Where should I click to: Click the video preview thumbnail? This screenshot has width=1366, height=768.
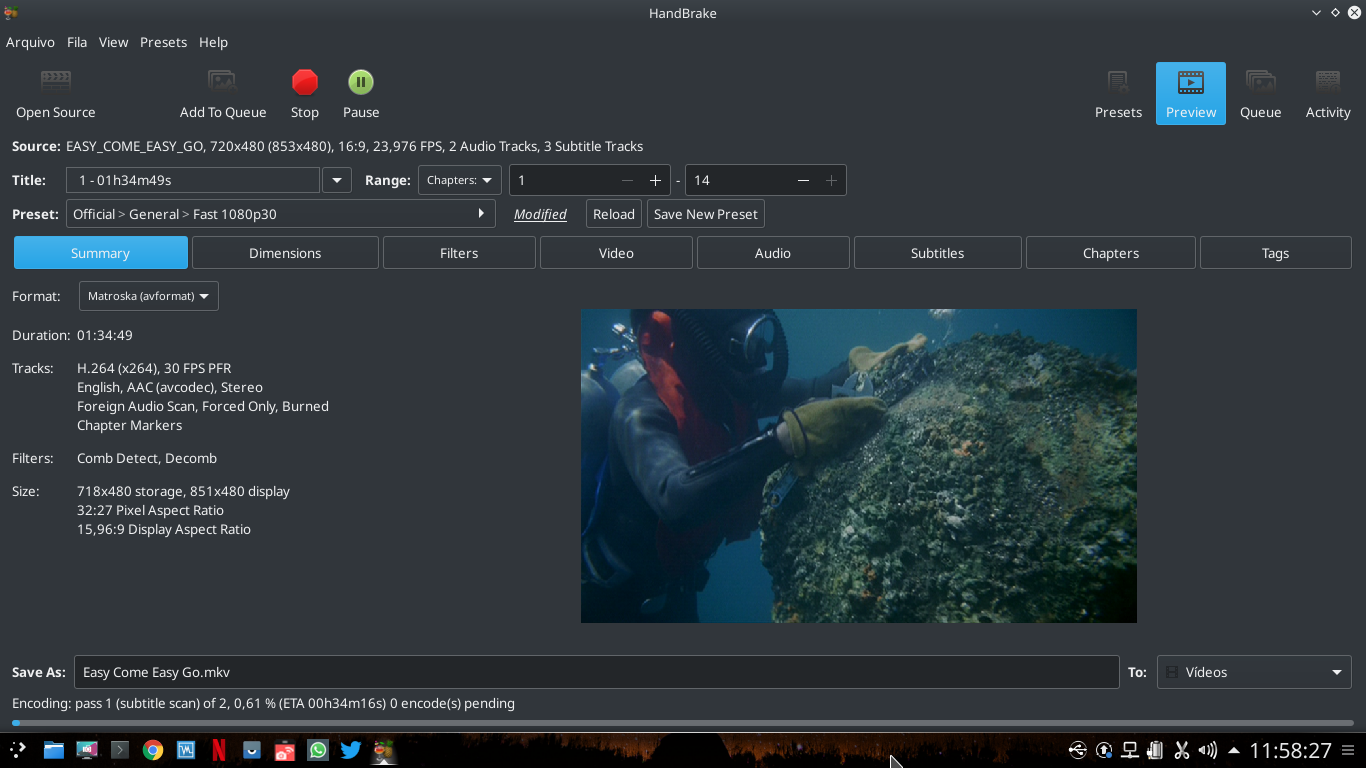click(x=859, y=466)
